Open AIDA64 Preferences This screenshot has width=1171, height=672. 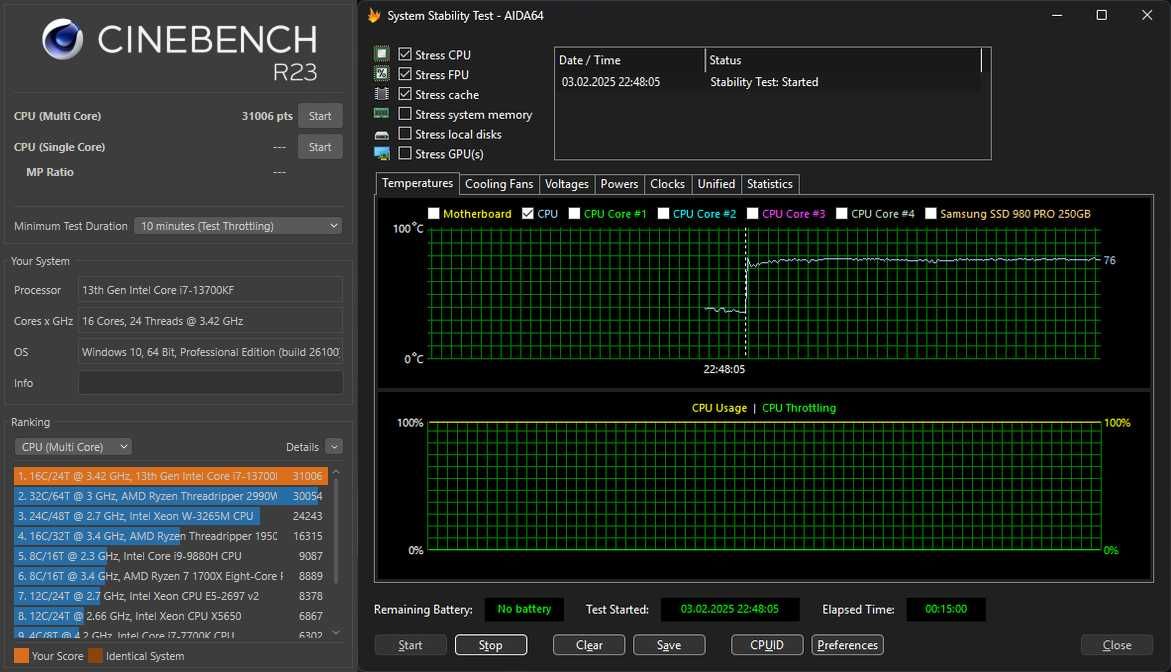(x=848, y=645)
